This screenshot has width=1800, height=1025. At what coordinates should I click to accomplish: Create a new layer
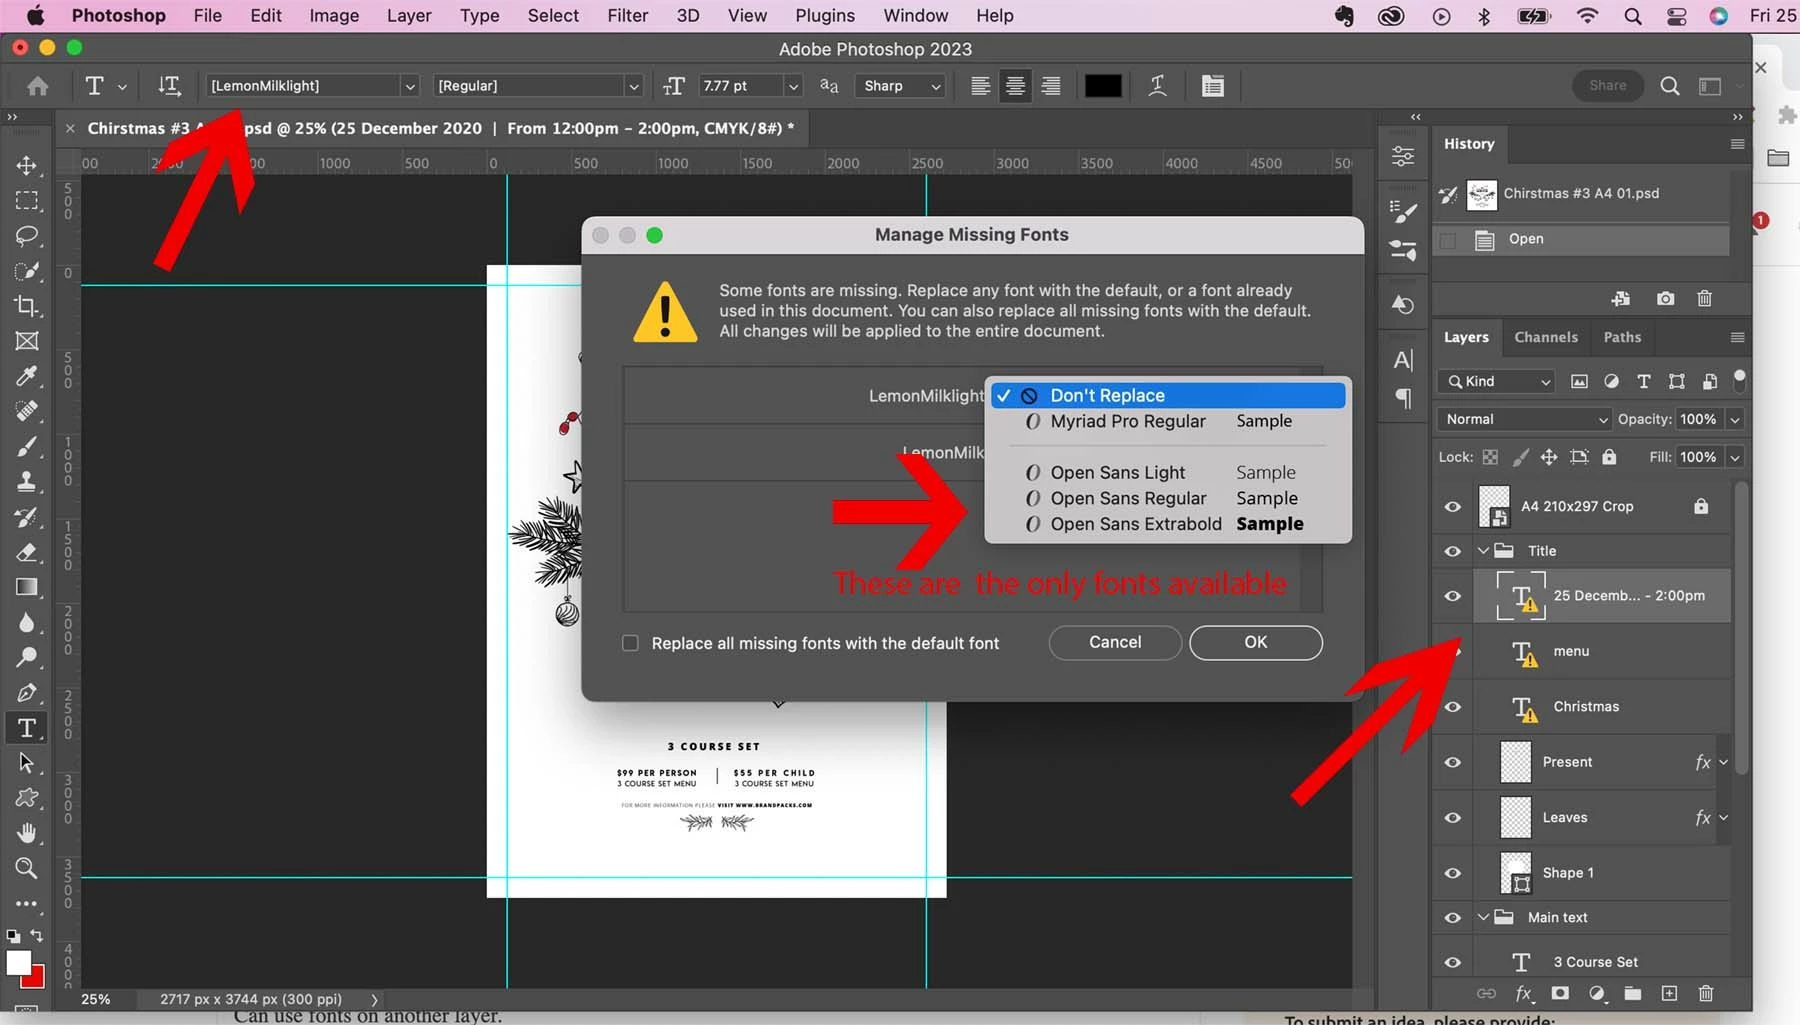1669,993
